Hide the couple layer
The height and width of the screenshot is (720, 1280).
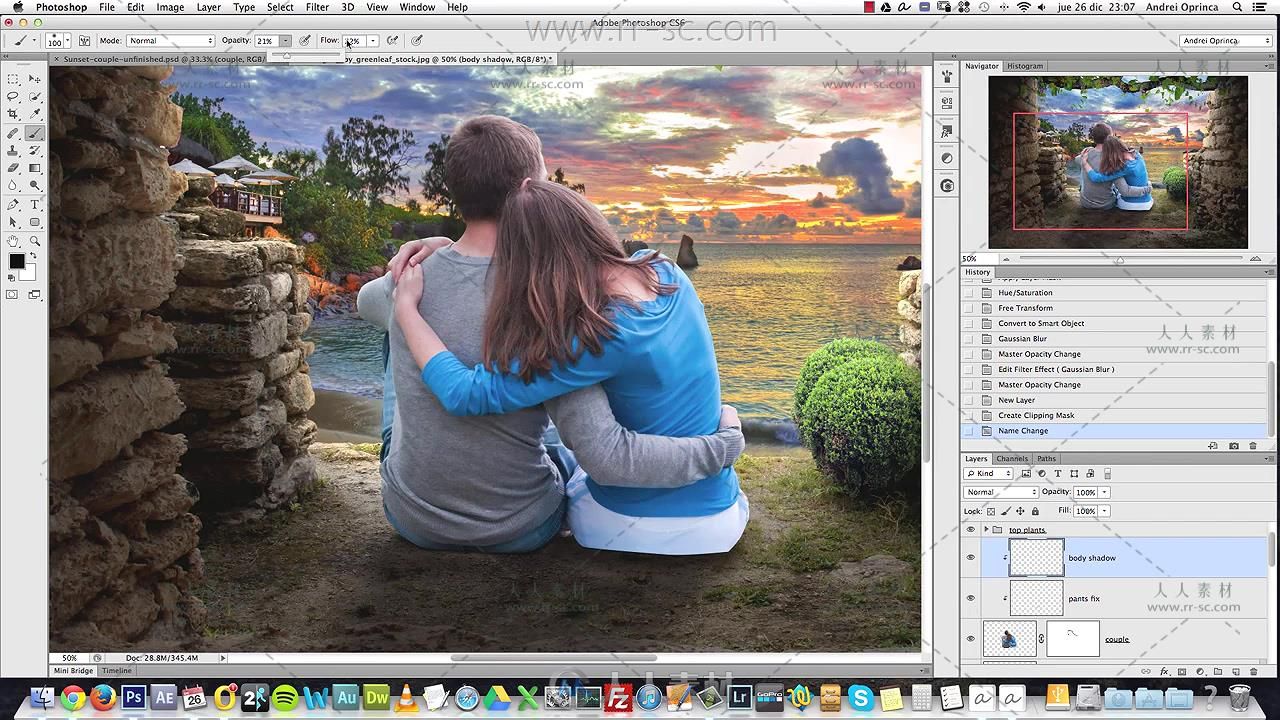[971, 638]
